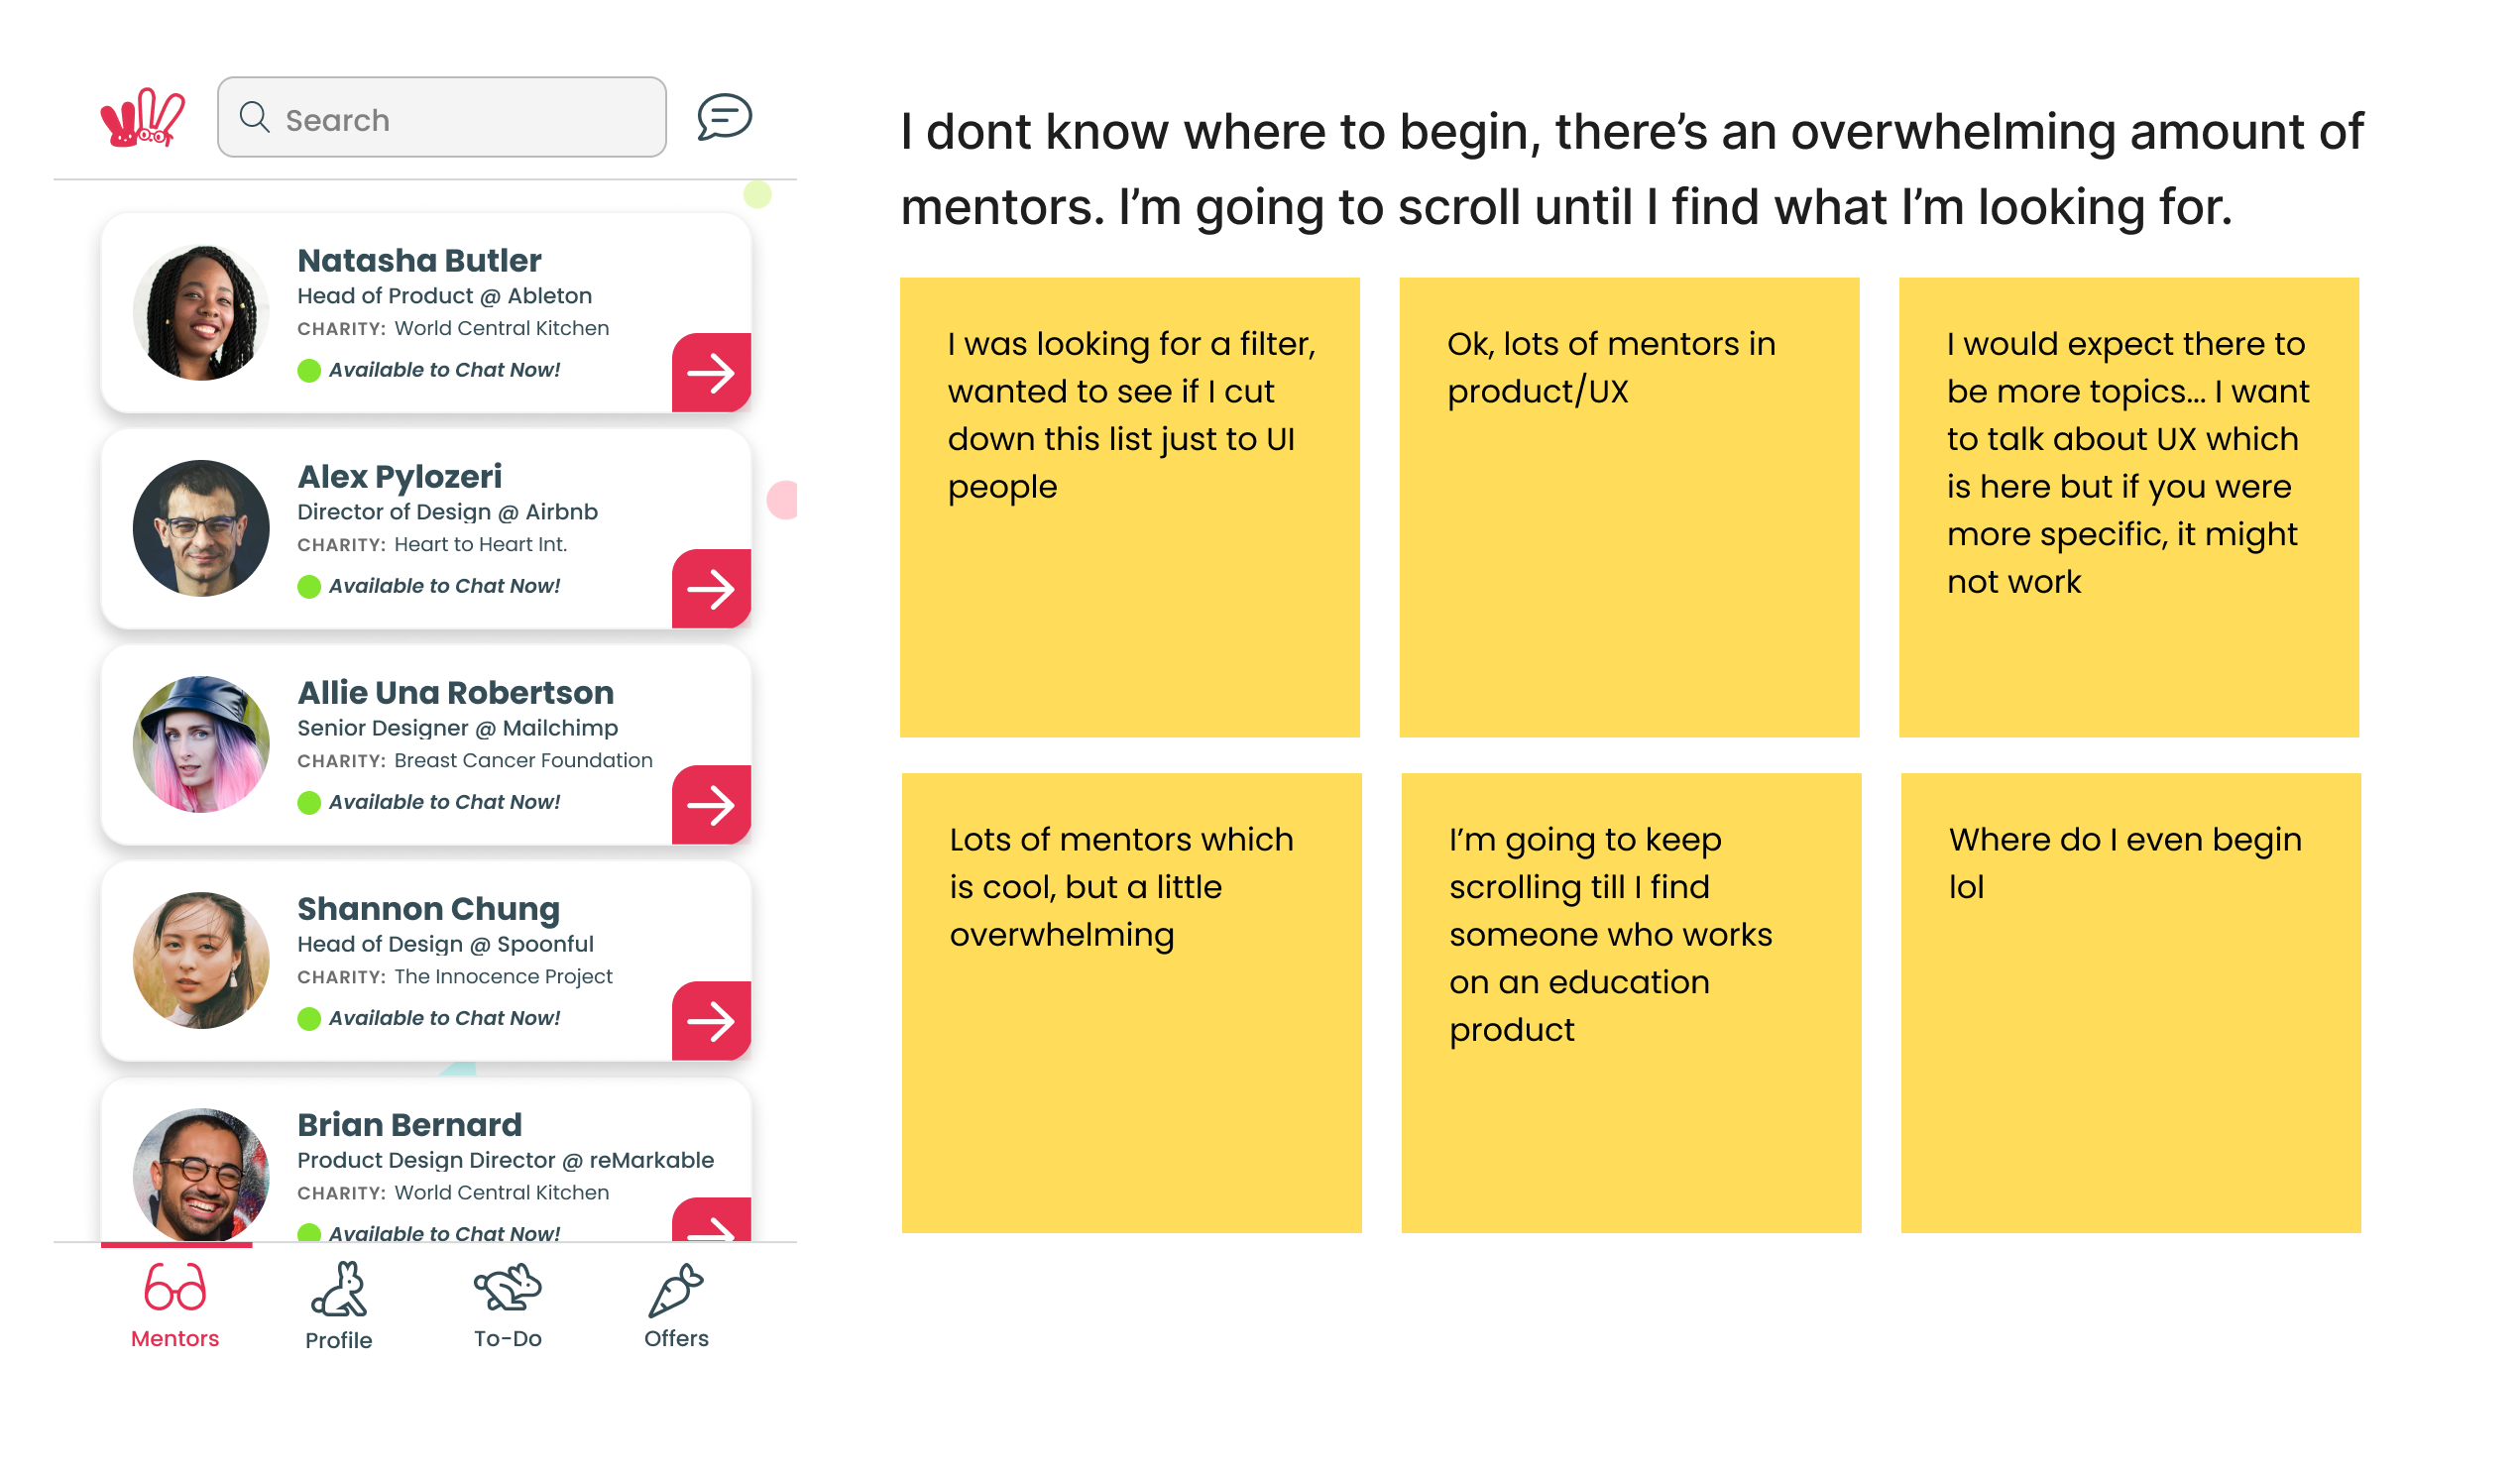Viewport: 2520px width, 1477px height.
Task: Click the Search input field
Action: click(x=445, y=118)
